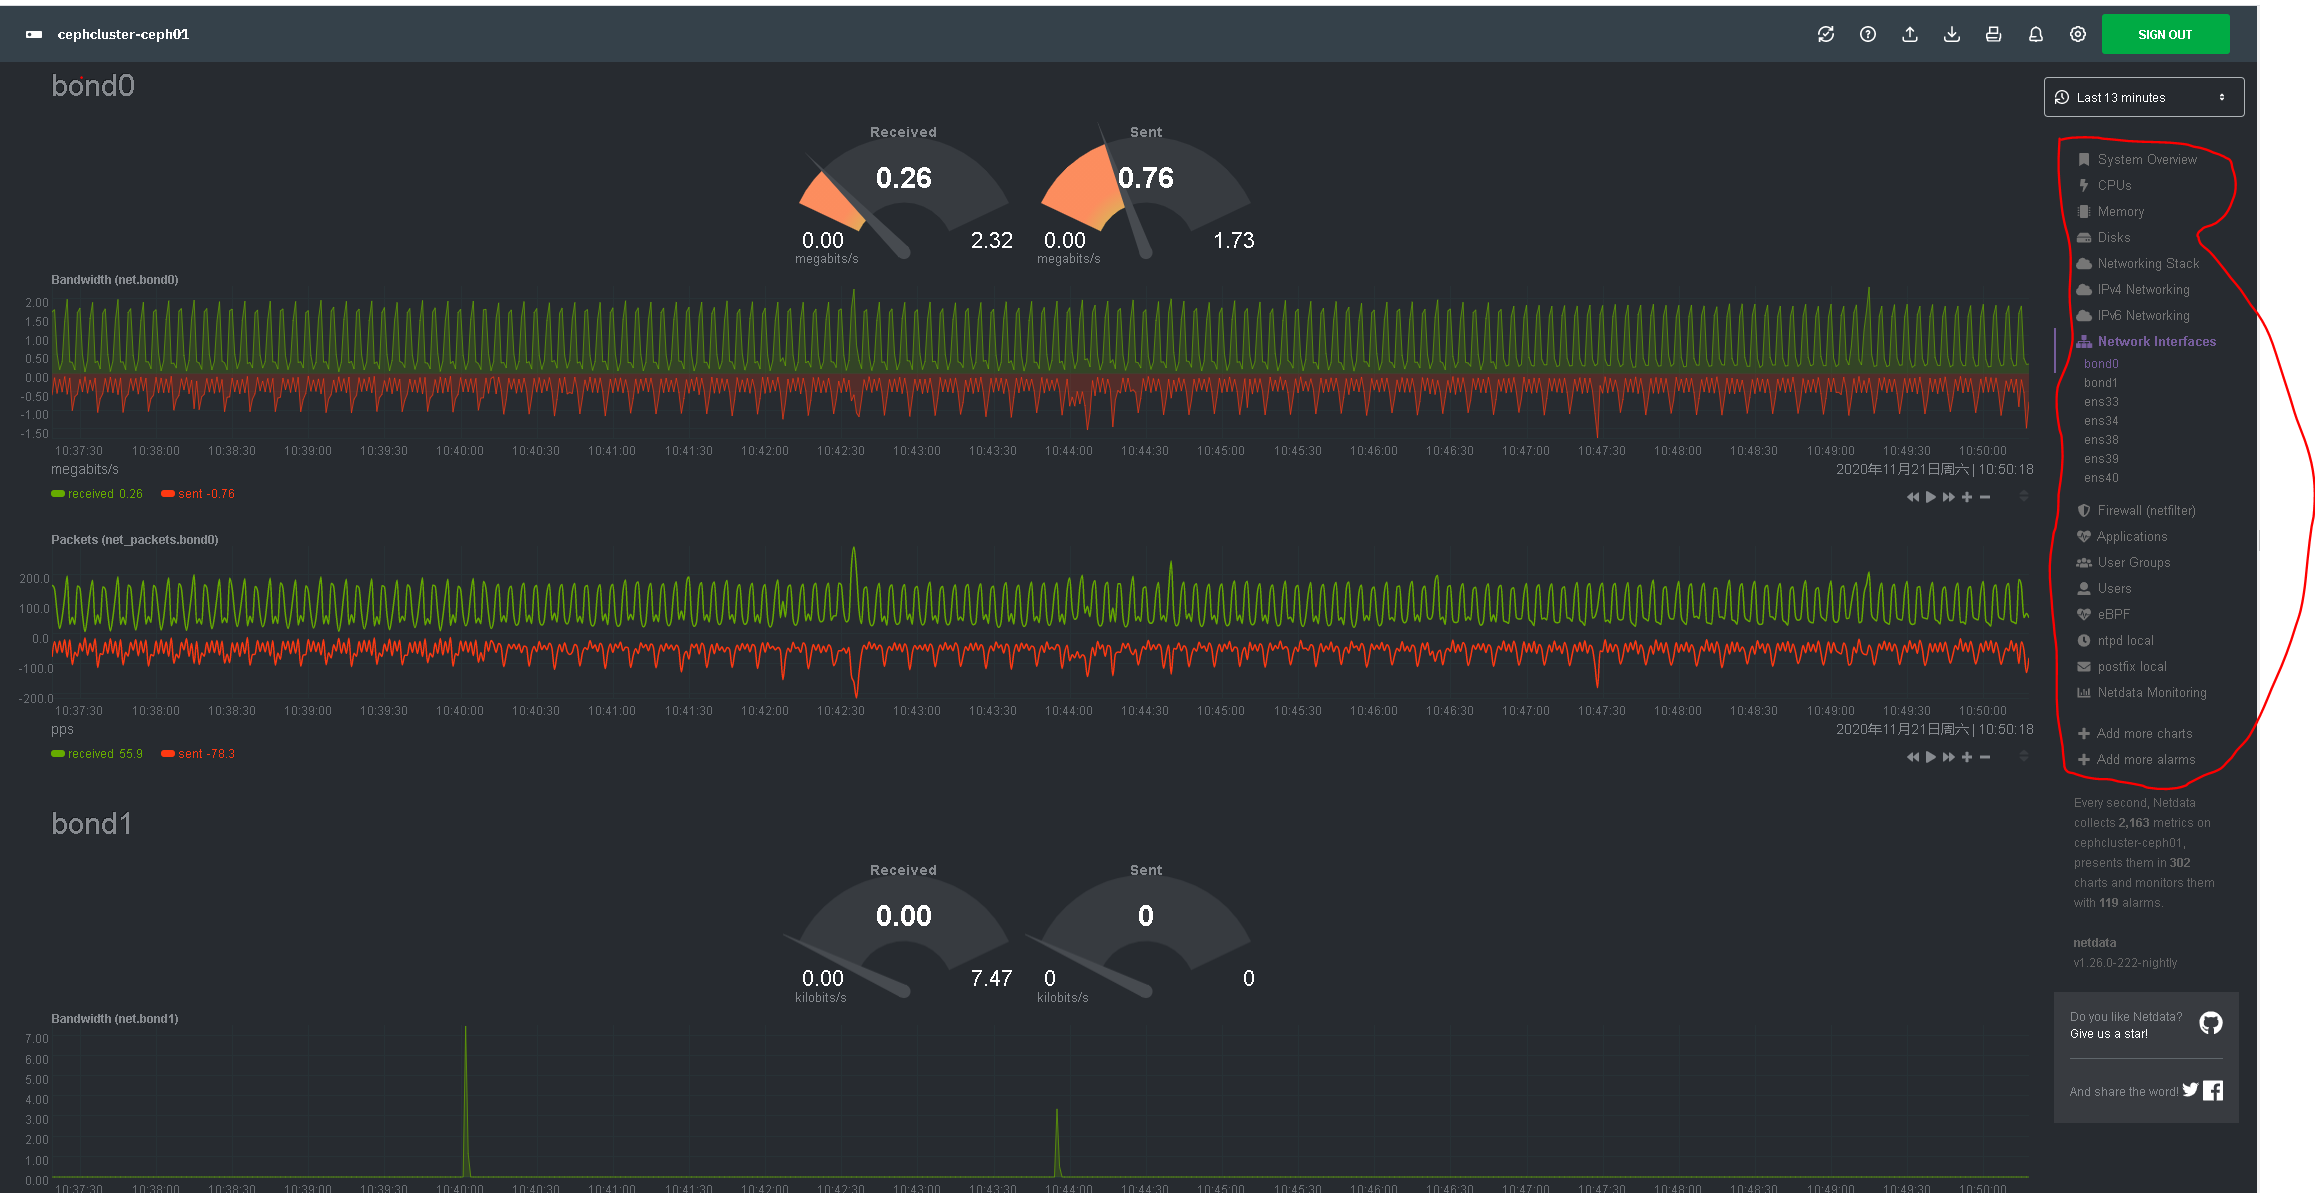Hide the received series in bond0 bandwidth legend
This screenshot has height=1193, width=2315.
coord(96,493)
